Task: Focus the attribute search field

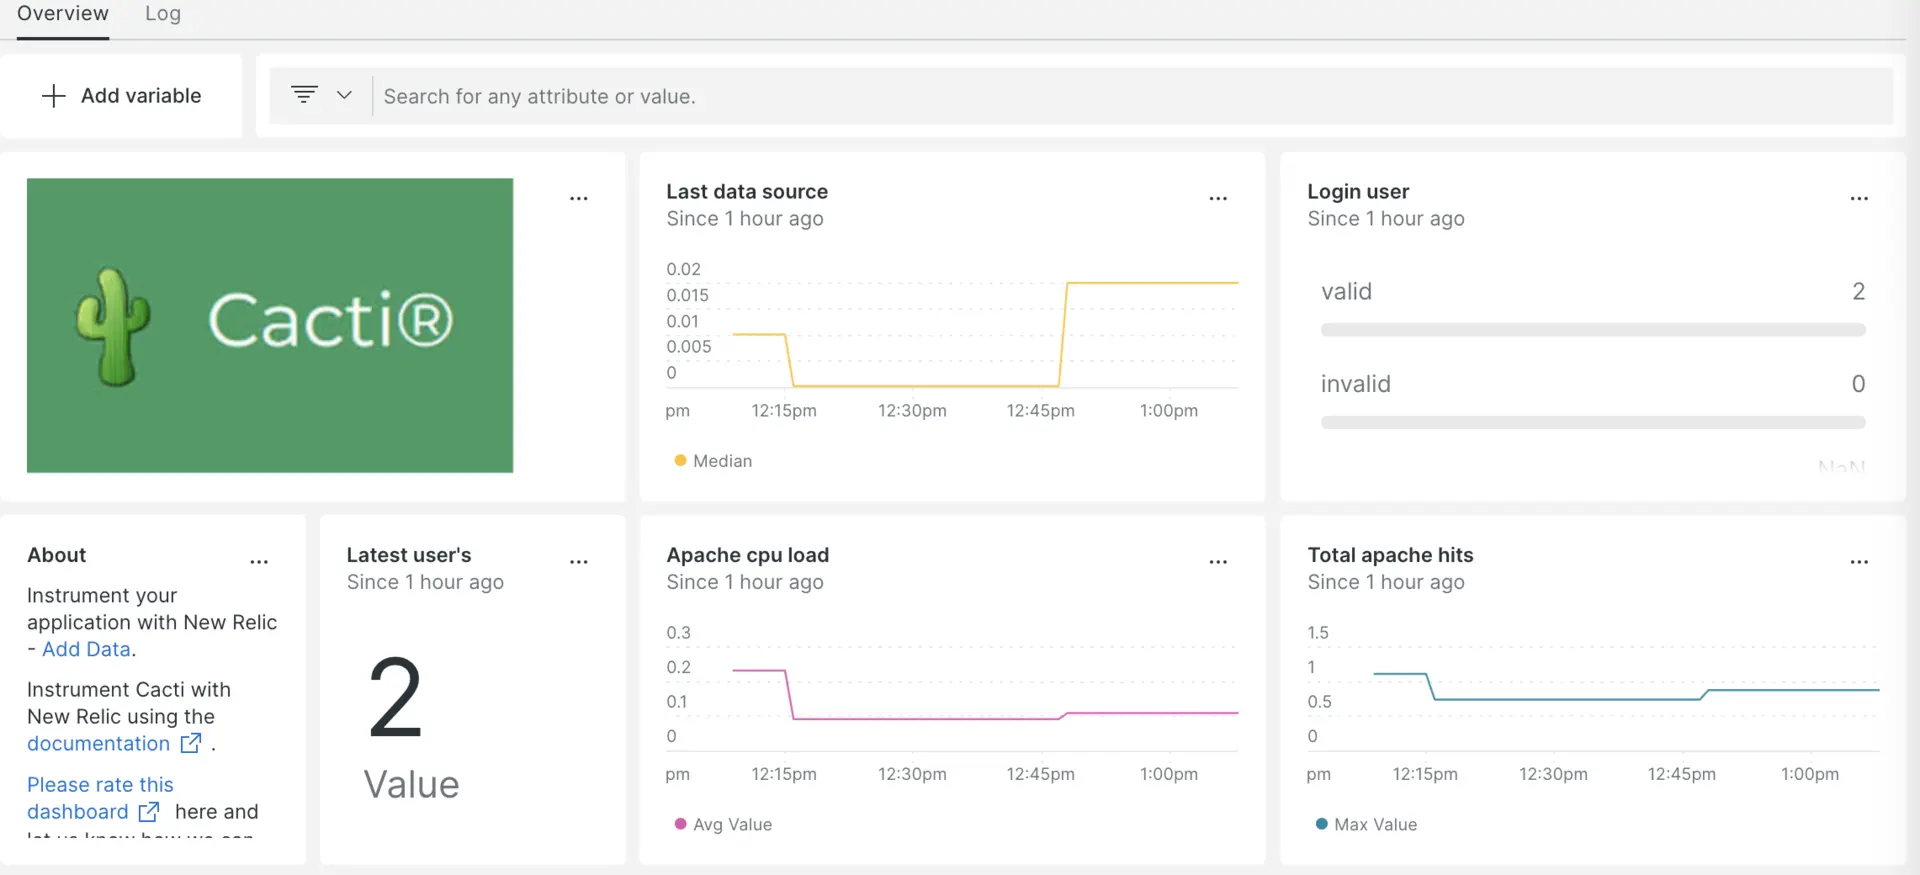Action: (x=1130, y=96)
